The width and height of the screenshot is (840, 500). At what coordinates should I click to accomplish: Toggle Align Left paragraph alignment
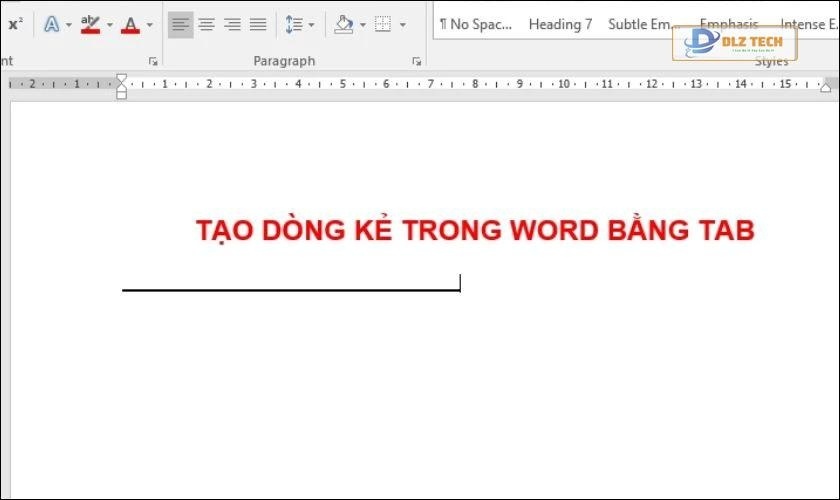[x=180, y=24]
